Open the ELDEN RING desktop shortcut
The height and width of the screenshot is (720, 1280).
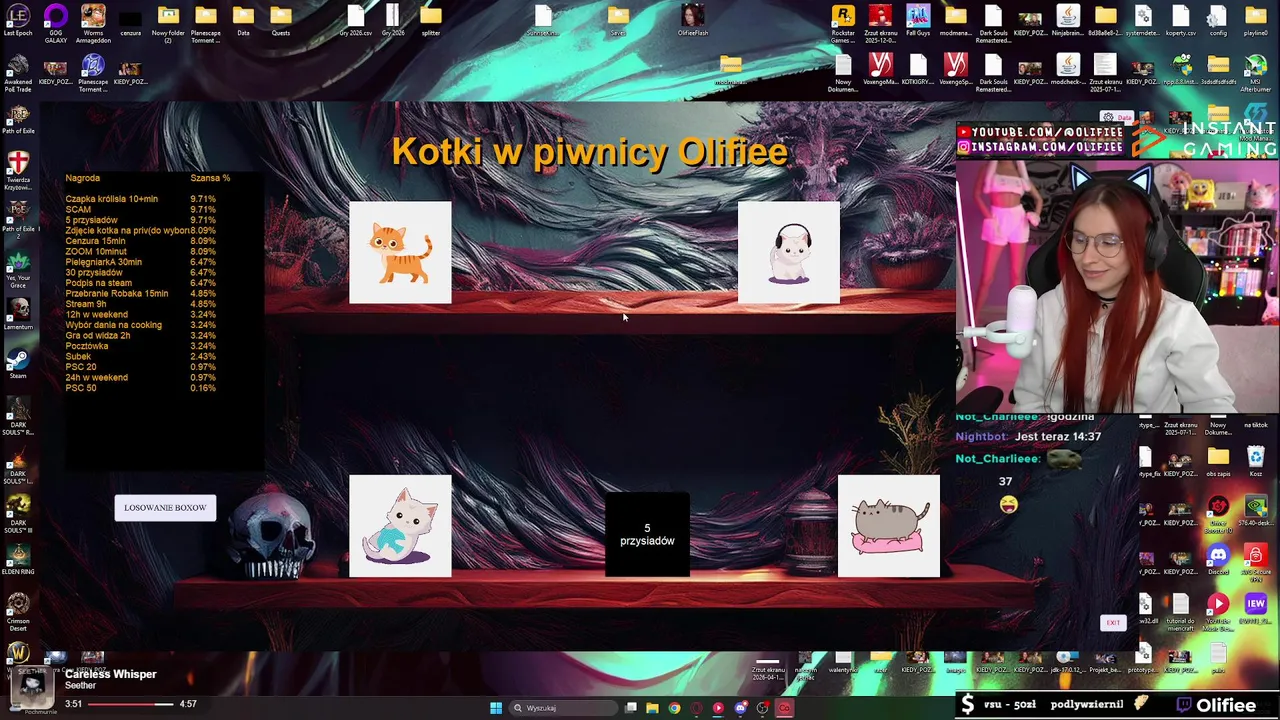coord(18,558)
